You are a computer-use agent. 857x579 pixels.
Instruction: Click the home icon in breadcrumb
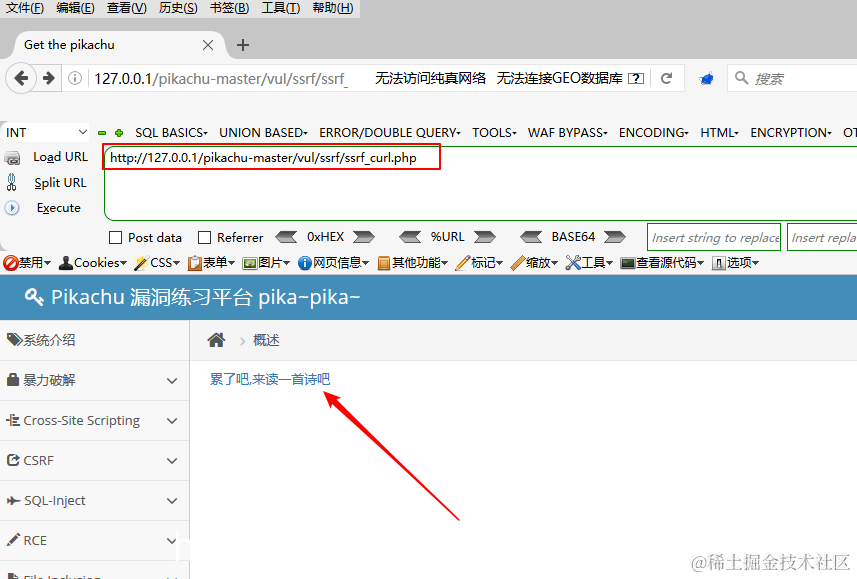(216, 340)
